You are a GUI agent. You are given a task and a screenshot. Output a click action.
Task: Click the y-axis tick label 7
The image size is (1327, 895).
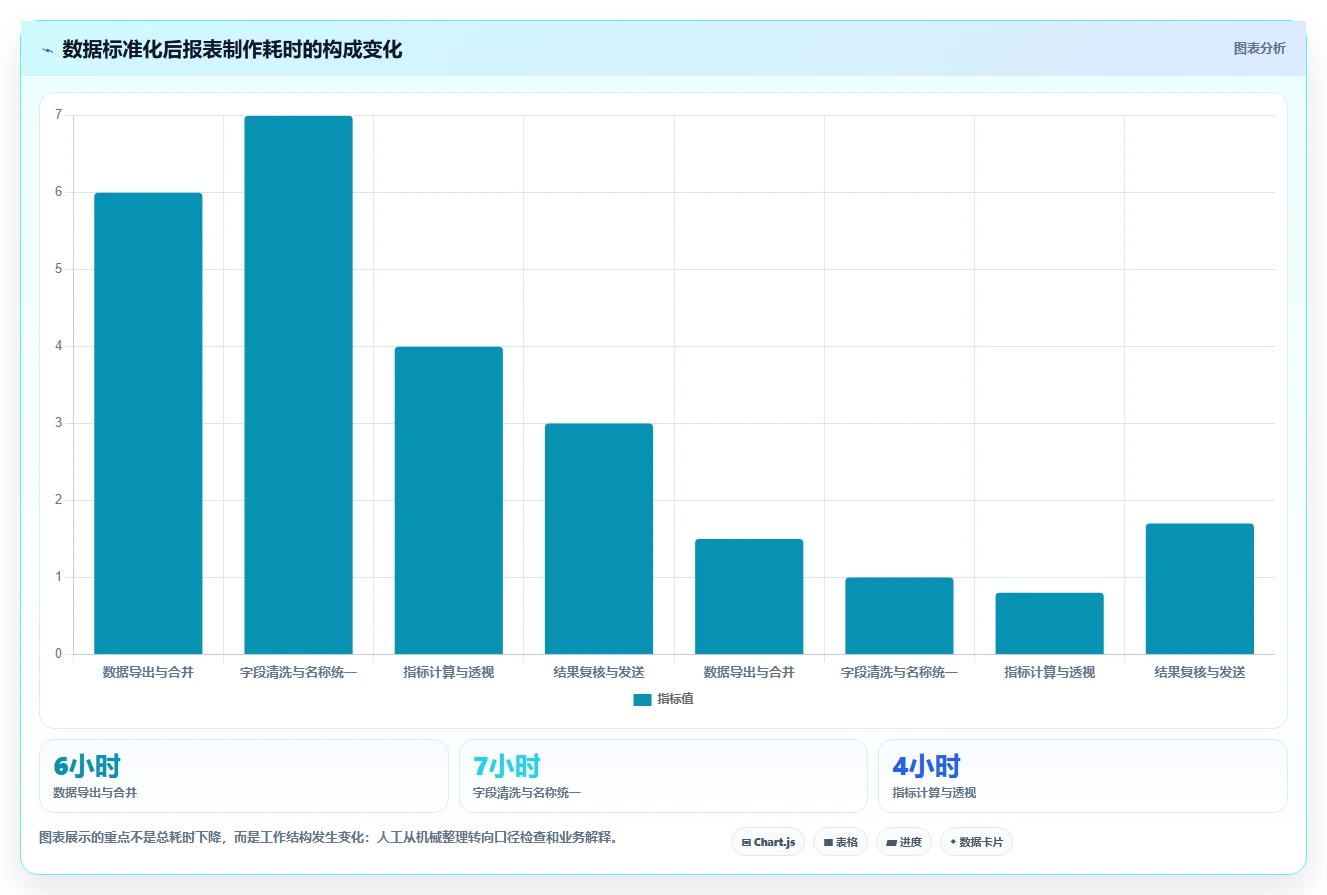click(x=58, y=115)
